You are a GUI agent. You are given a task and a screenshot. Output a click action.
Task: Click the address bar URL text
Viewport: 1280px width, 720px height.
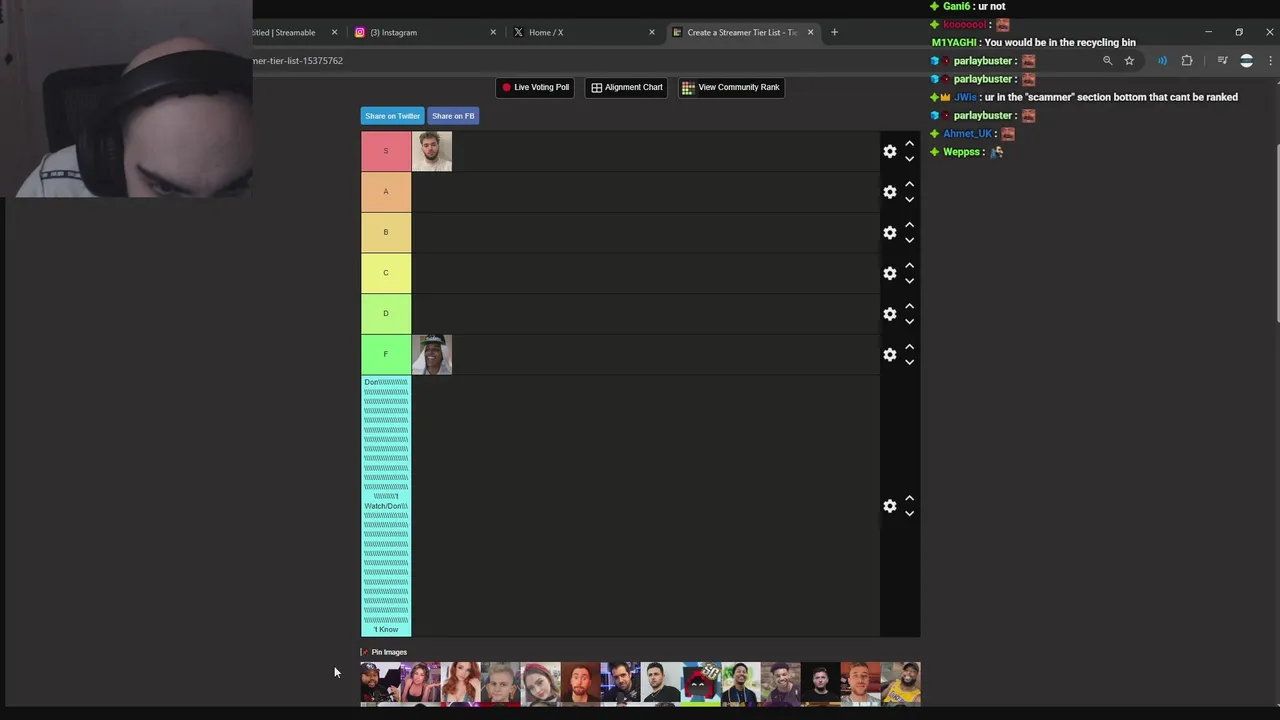(x=298, y=61)
